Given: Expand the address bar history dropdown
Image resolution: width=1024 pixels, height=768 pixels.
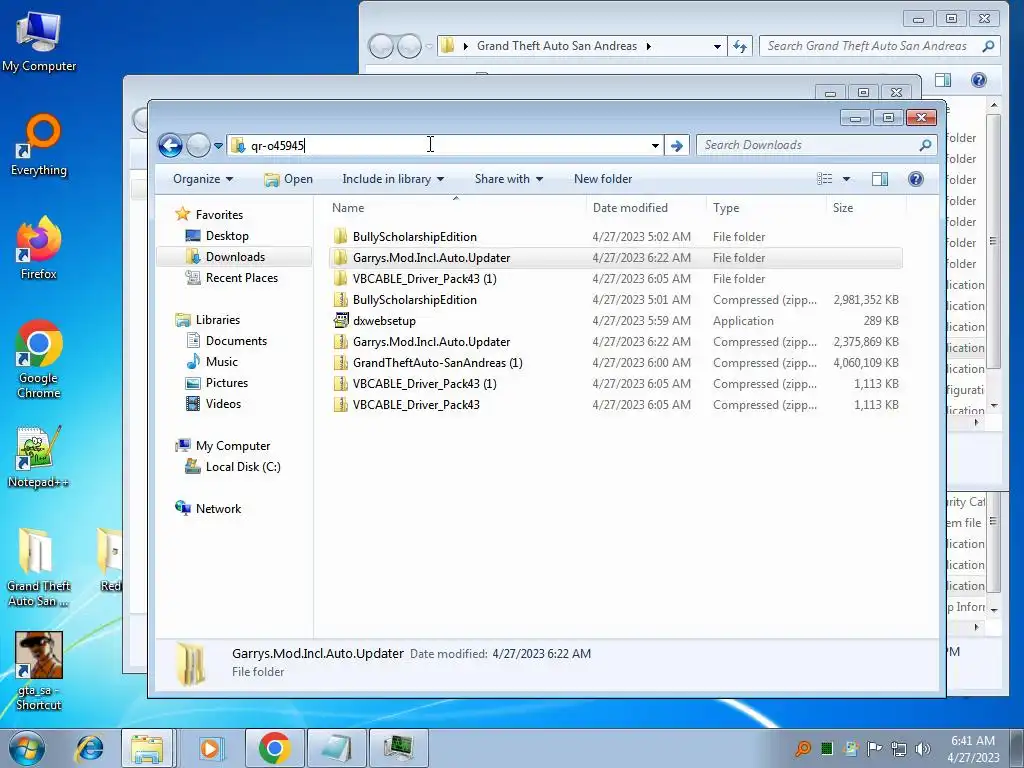Looking at the screenshot, I should [655, 146].
